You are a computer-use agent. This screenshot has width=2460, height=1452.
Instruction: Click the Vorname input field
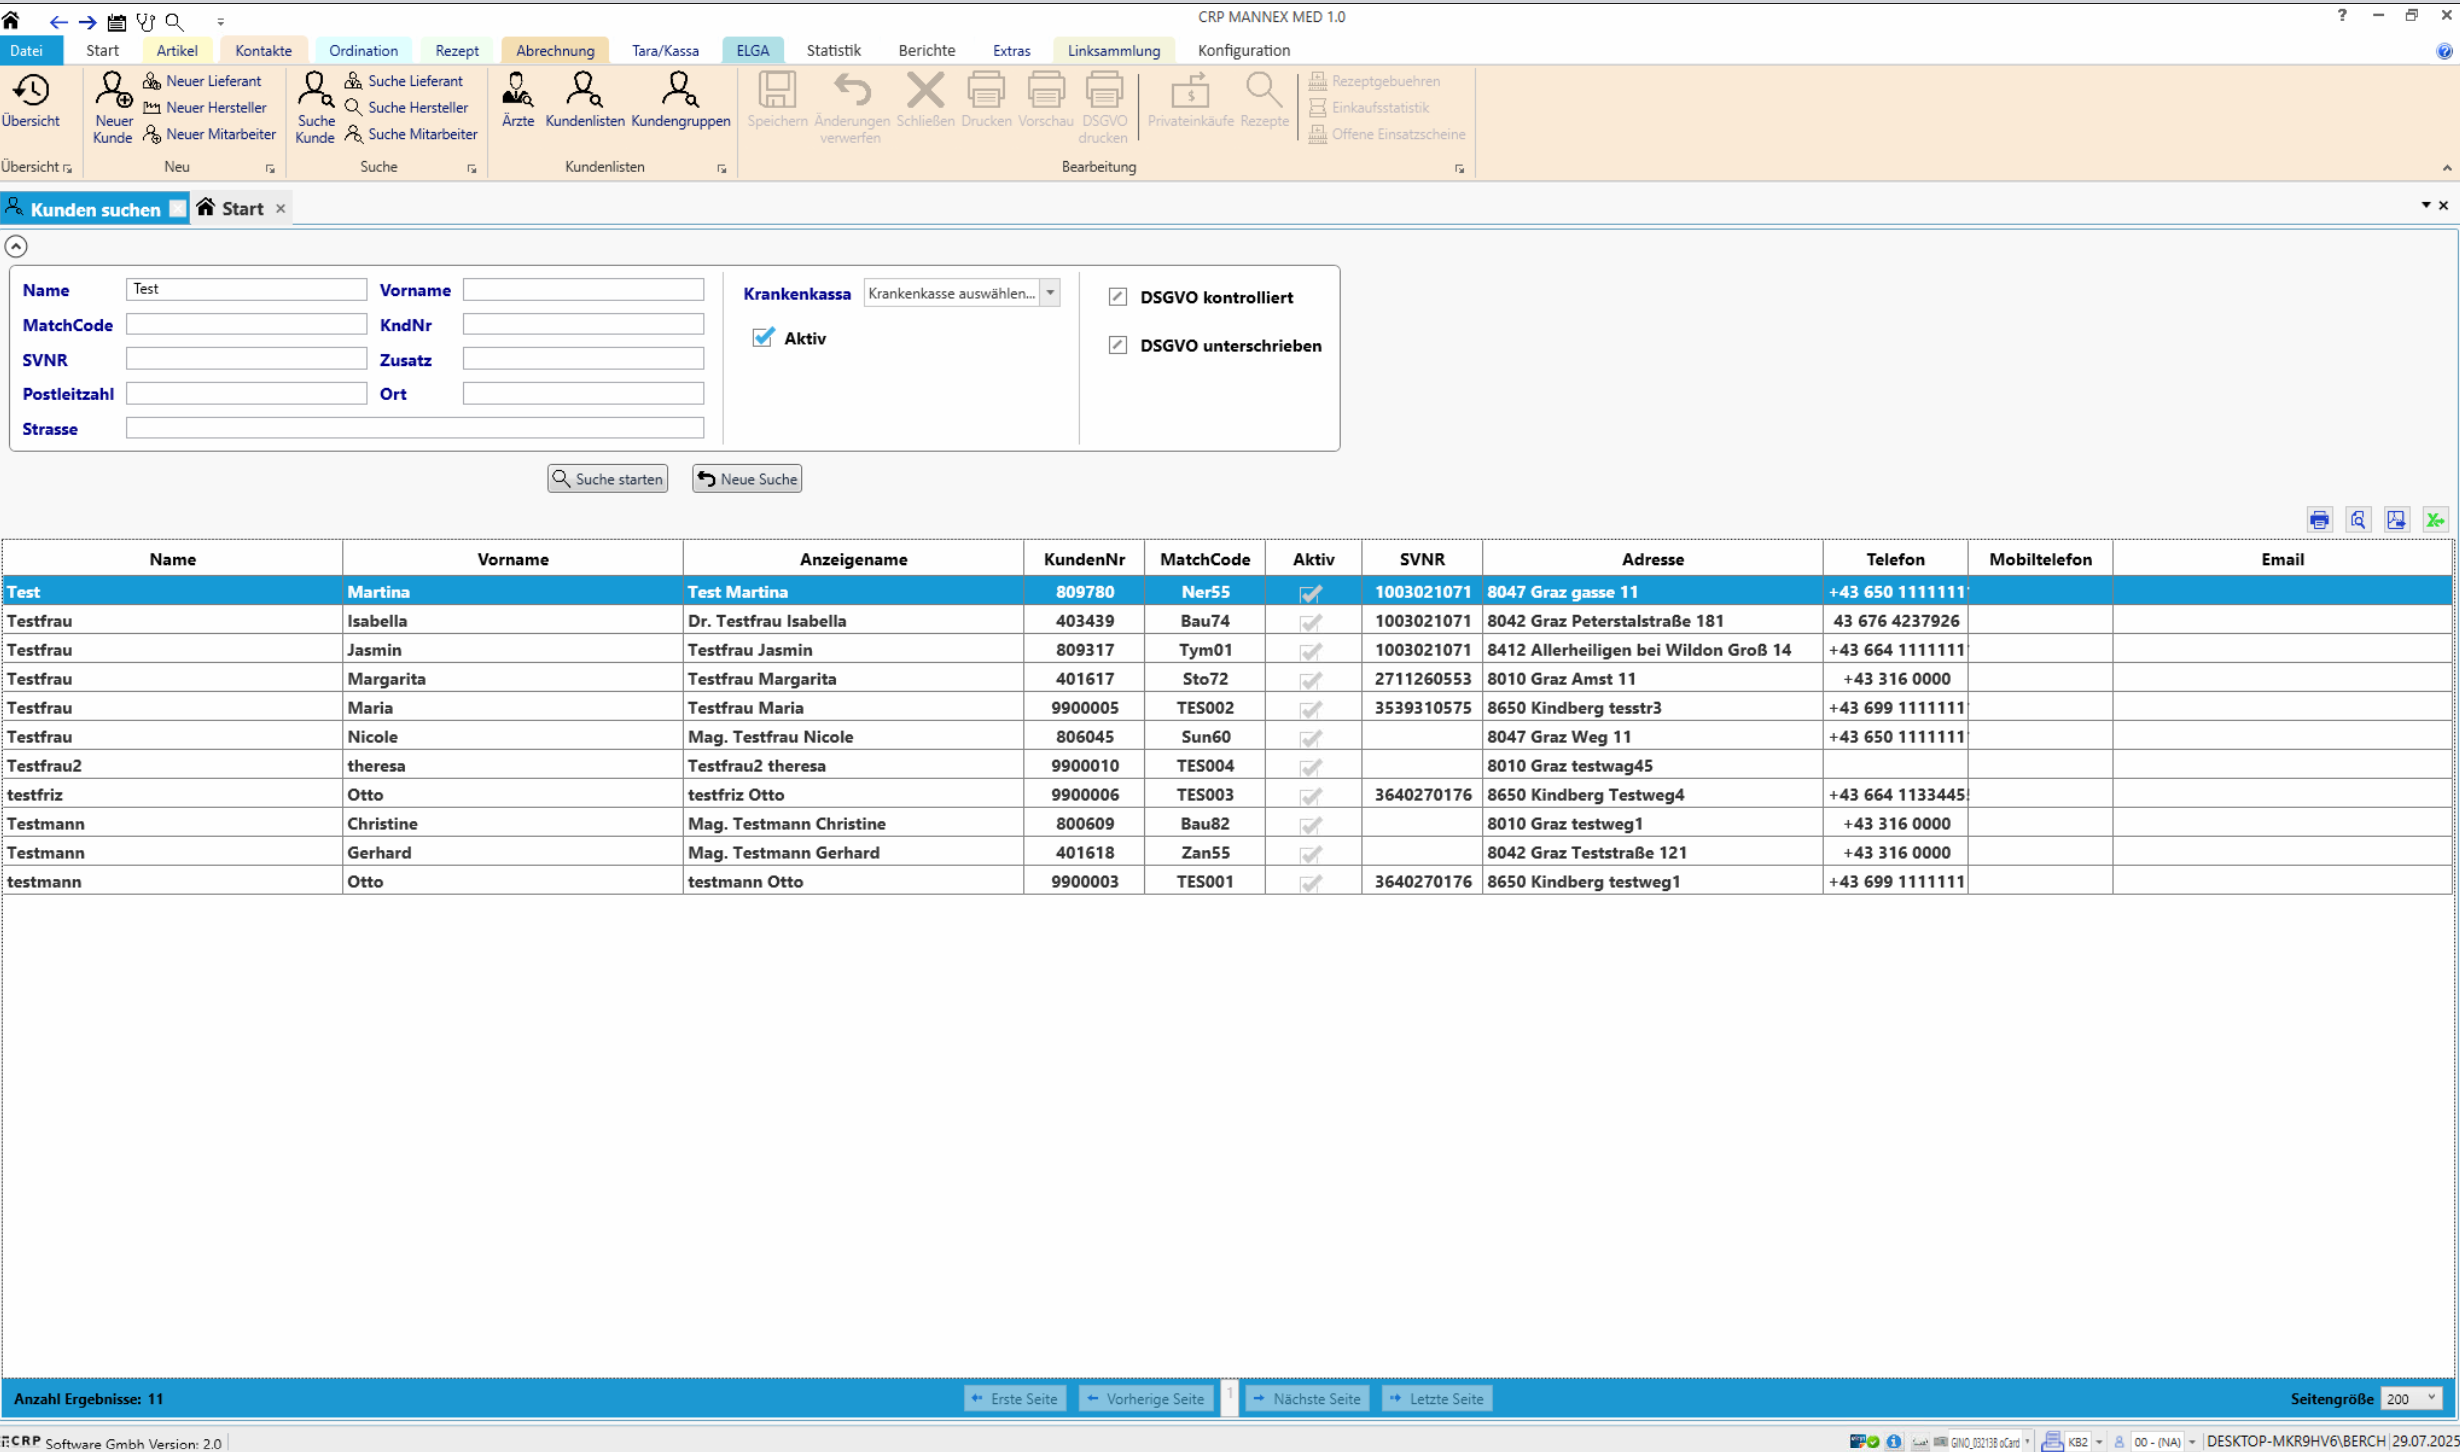(x=583, y=289)
